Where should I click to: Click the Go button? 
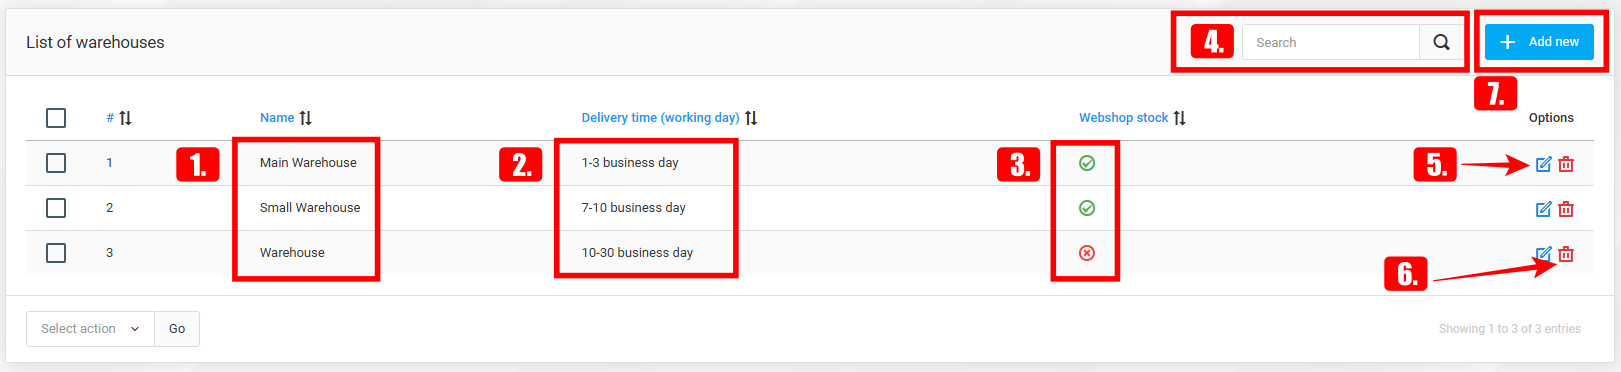pos(177,329)
